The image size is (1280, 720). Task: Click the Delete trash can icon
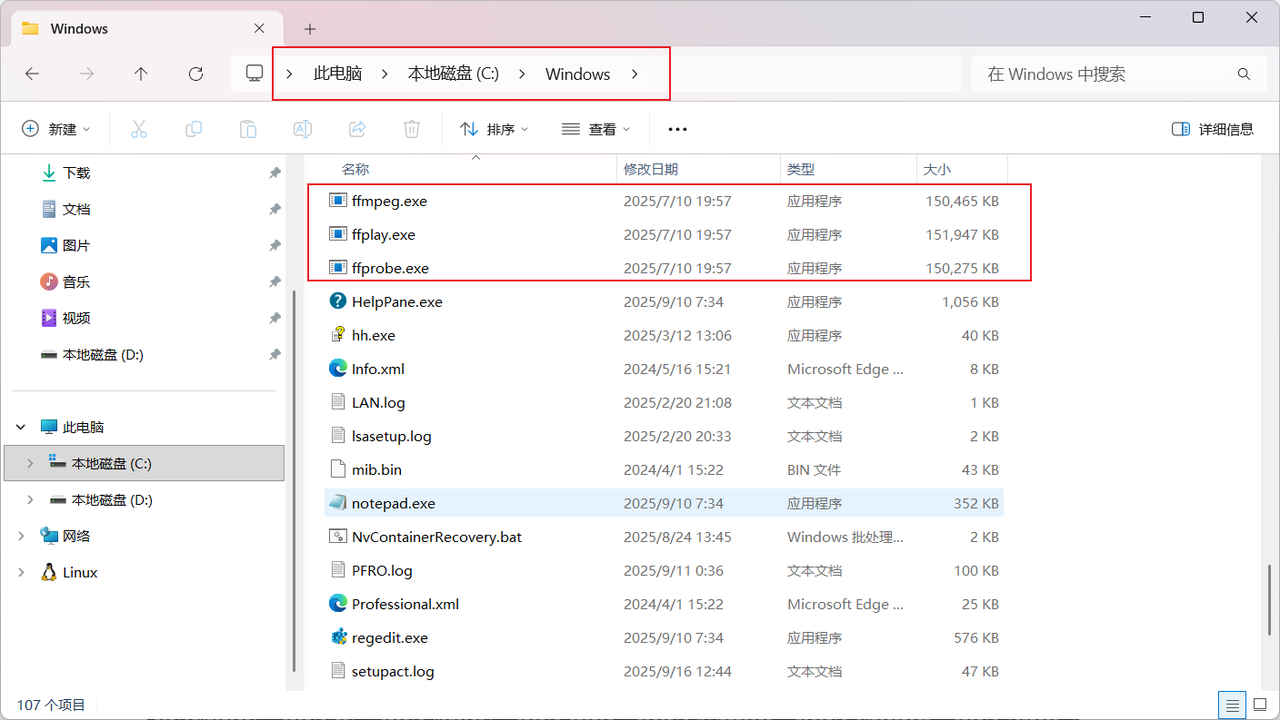(411, 129)
